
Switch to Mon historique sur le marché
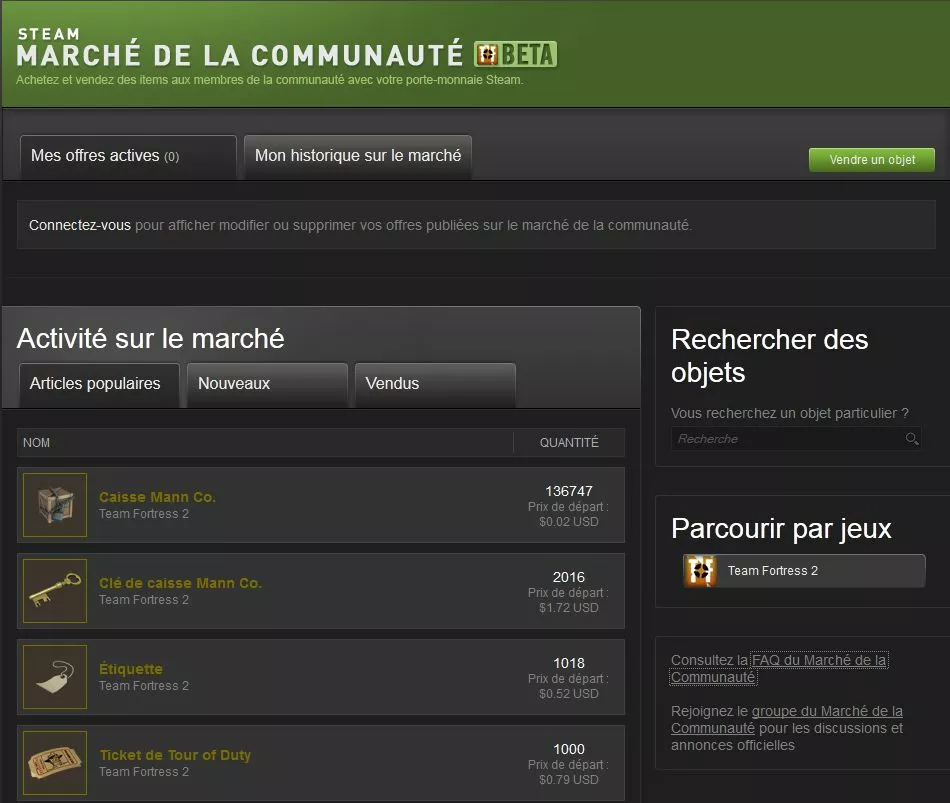pos(357,156)
